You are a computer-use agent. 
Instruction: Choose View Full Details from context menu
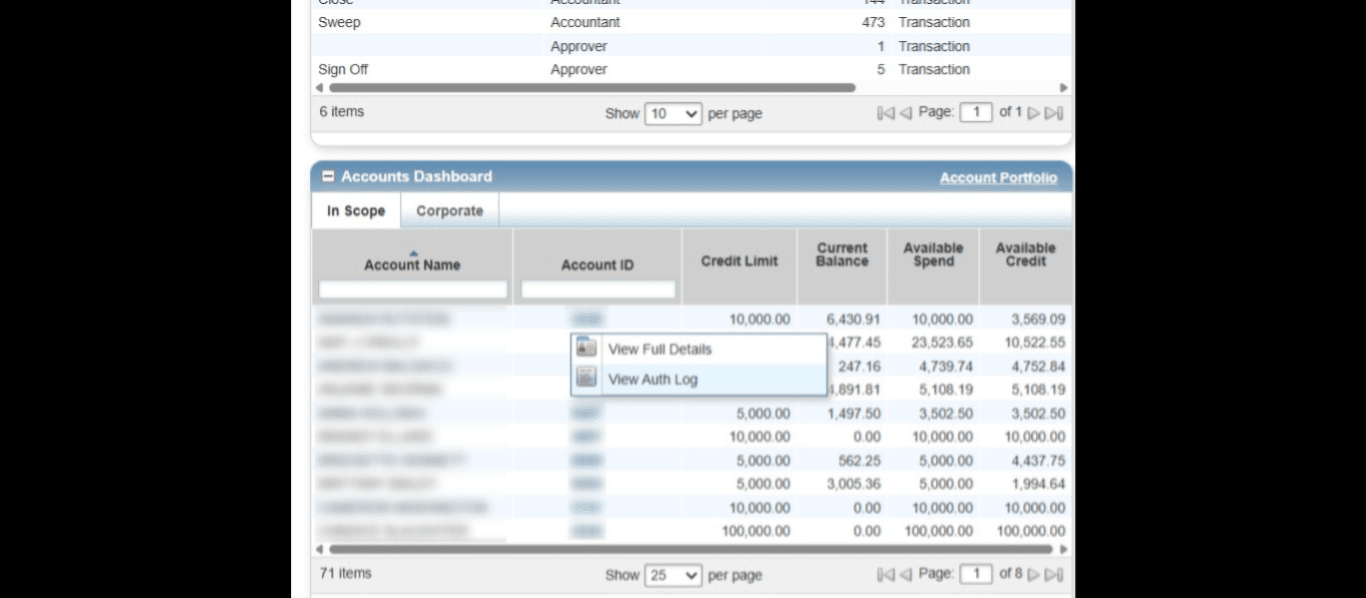(x=659, y=349)
